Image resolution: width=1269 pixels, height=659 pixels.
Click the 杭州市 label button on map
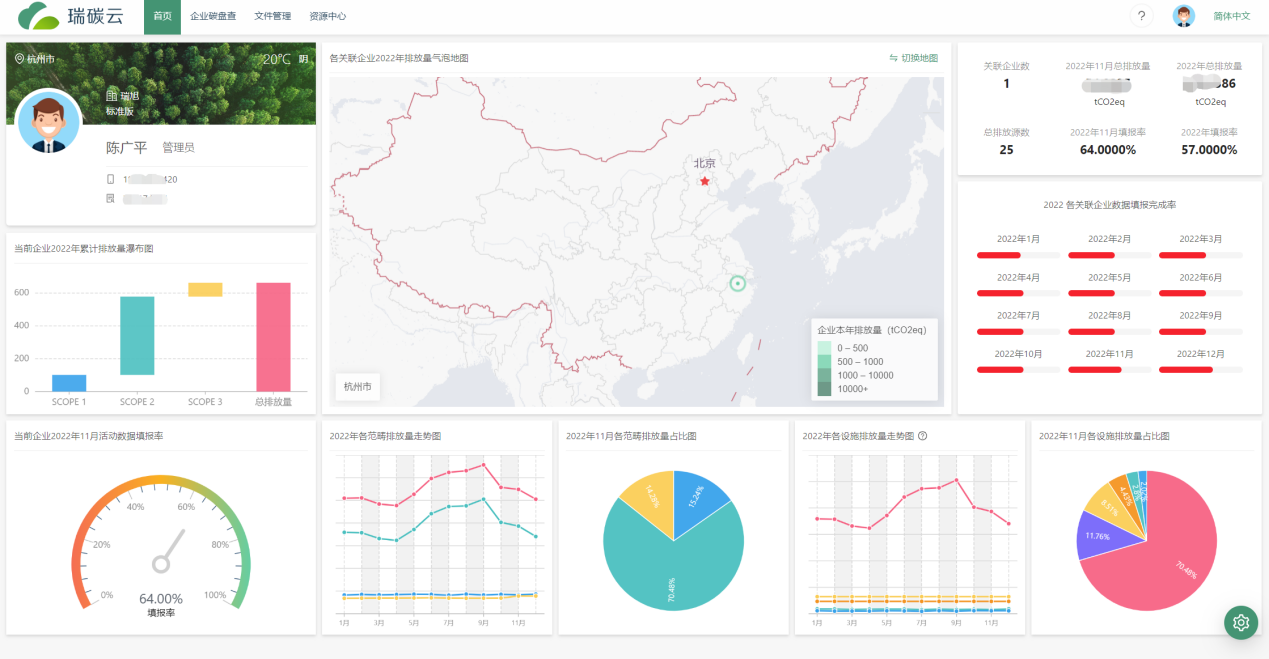click(x=357, y=386)
